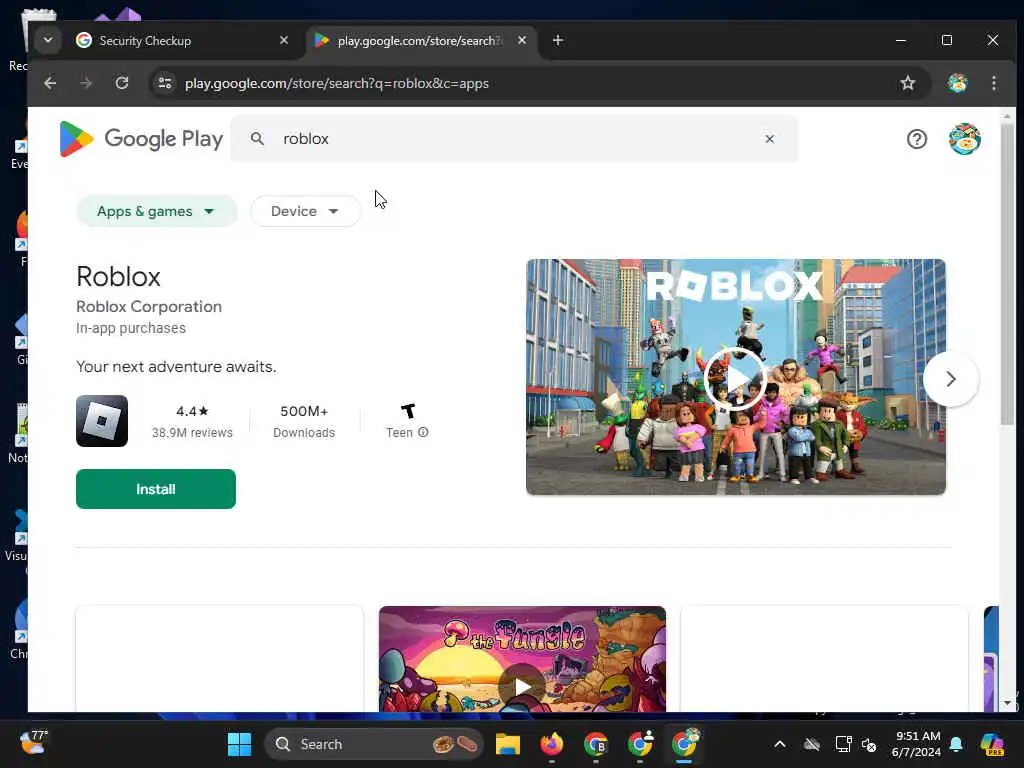The width and height of the screenshot is (1024, 768).
Task: Show Teen rating info icon
Action: click(423, 432)
